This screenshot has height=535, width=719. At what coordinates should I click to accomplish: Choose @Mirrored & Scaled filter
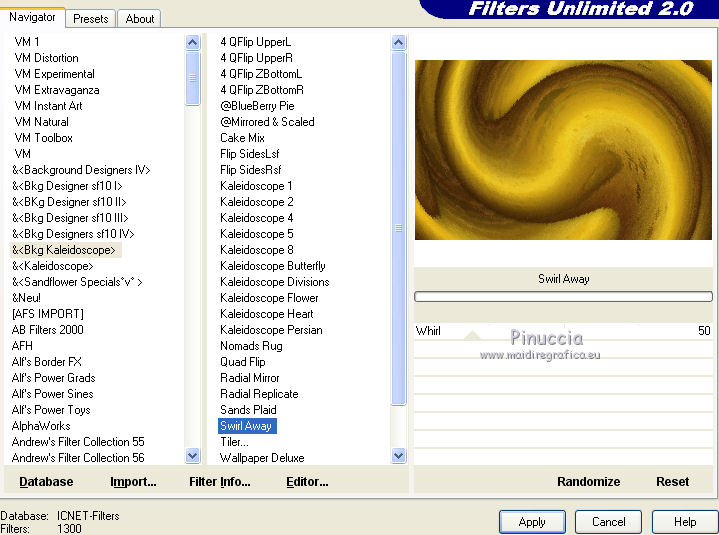267,122
